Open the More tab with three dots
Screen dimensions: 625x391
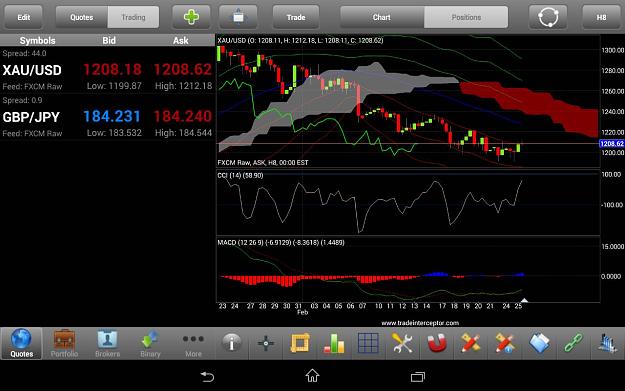(193, 343)
